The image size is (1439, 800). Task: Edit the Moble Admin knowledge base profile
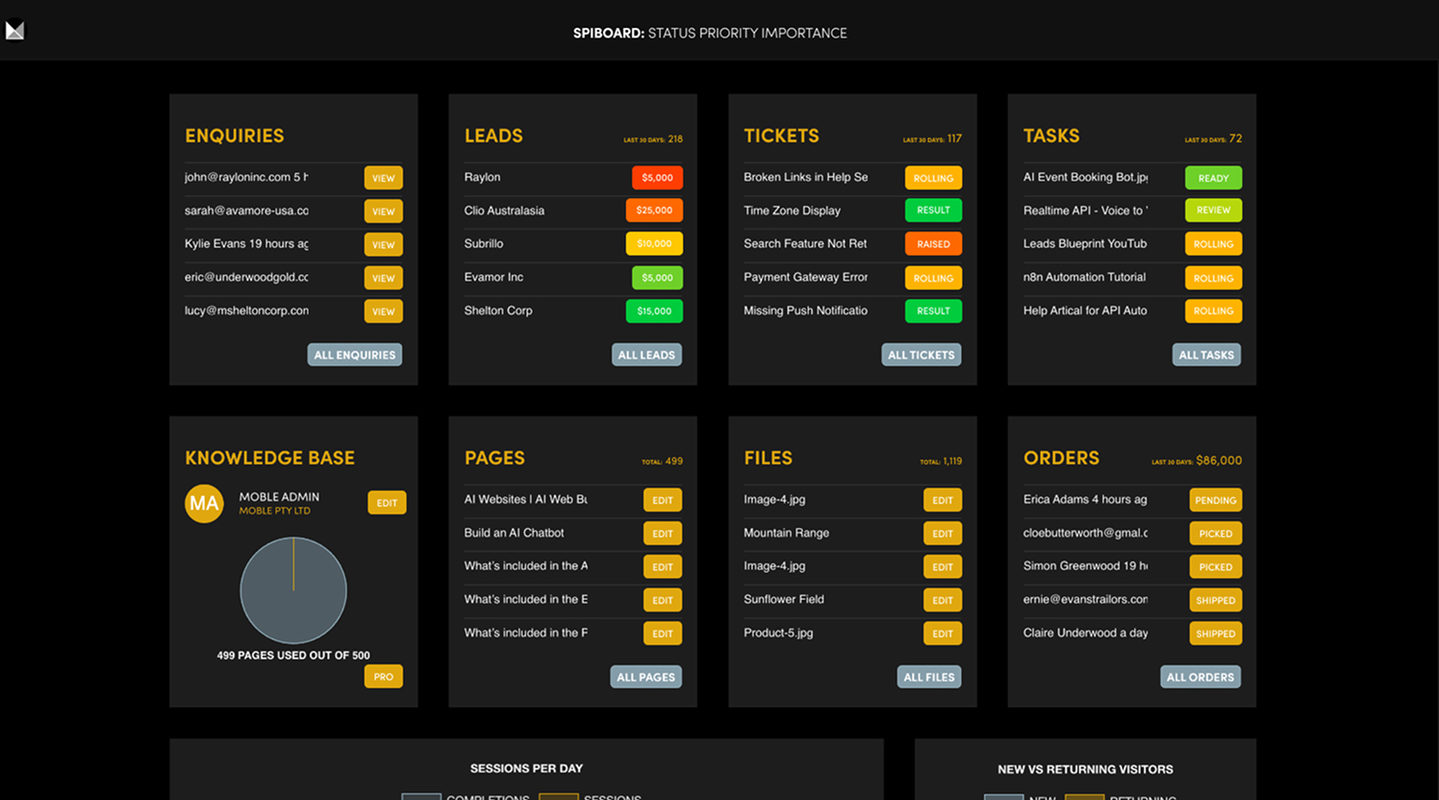click(387, 503)
